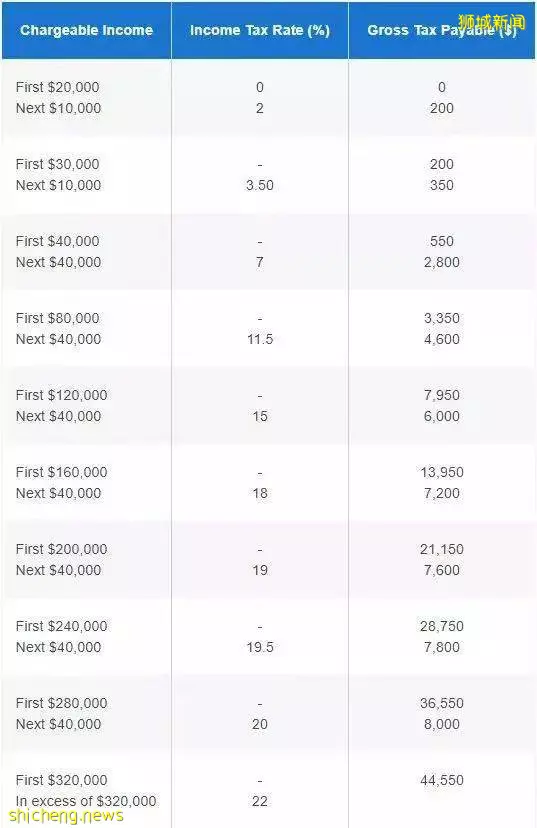Select the 13,950 tax payable value
Image resolution: width=537 pixels, height=828 pixels.
[x=442, y=473]
